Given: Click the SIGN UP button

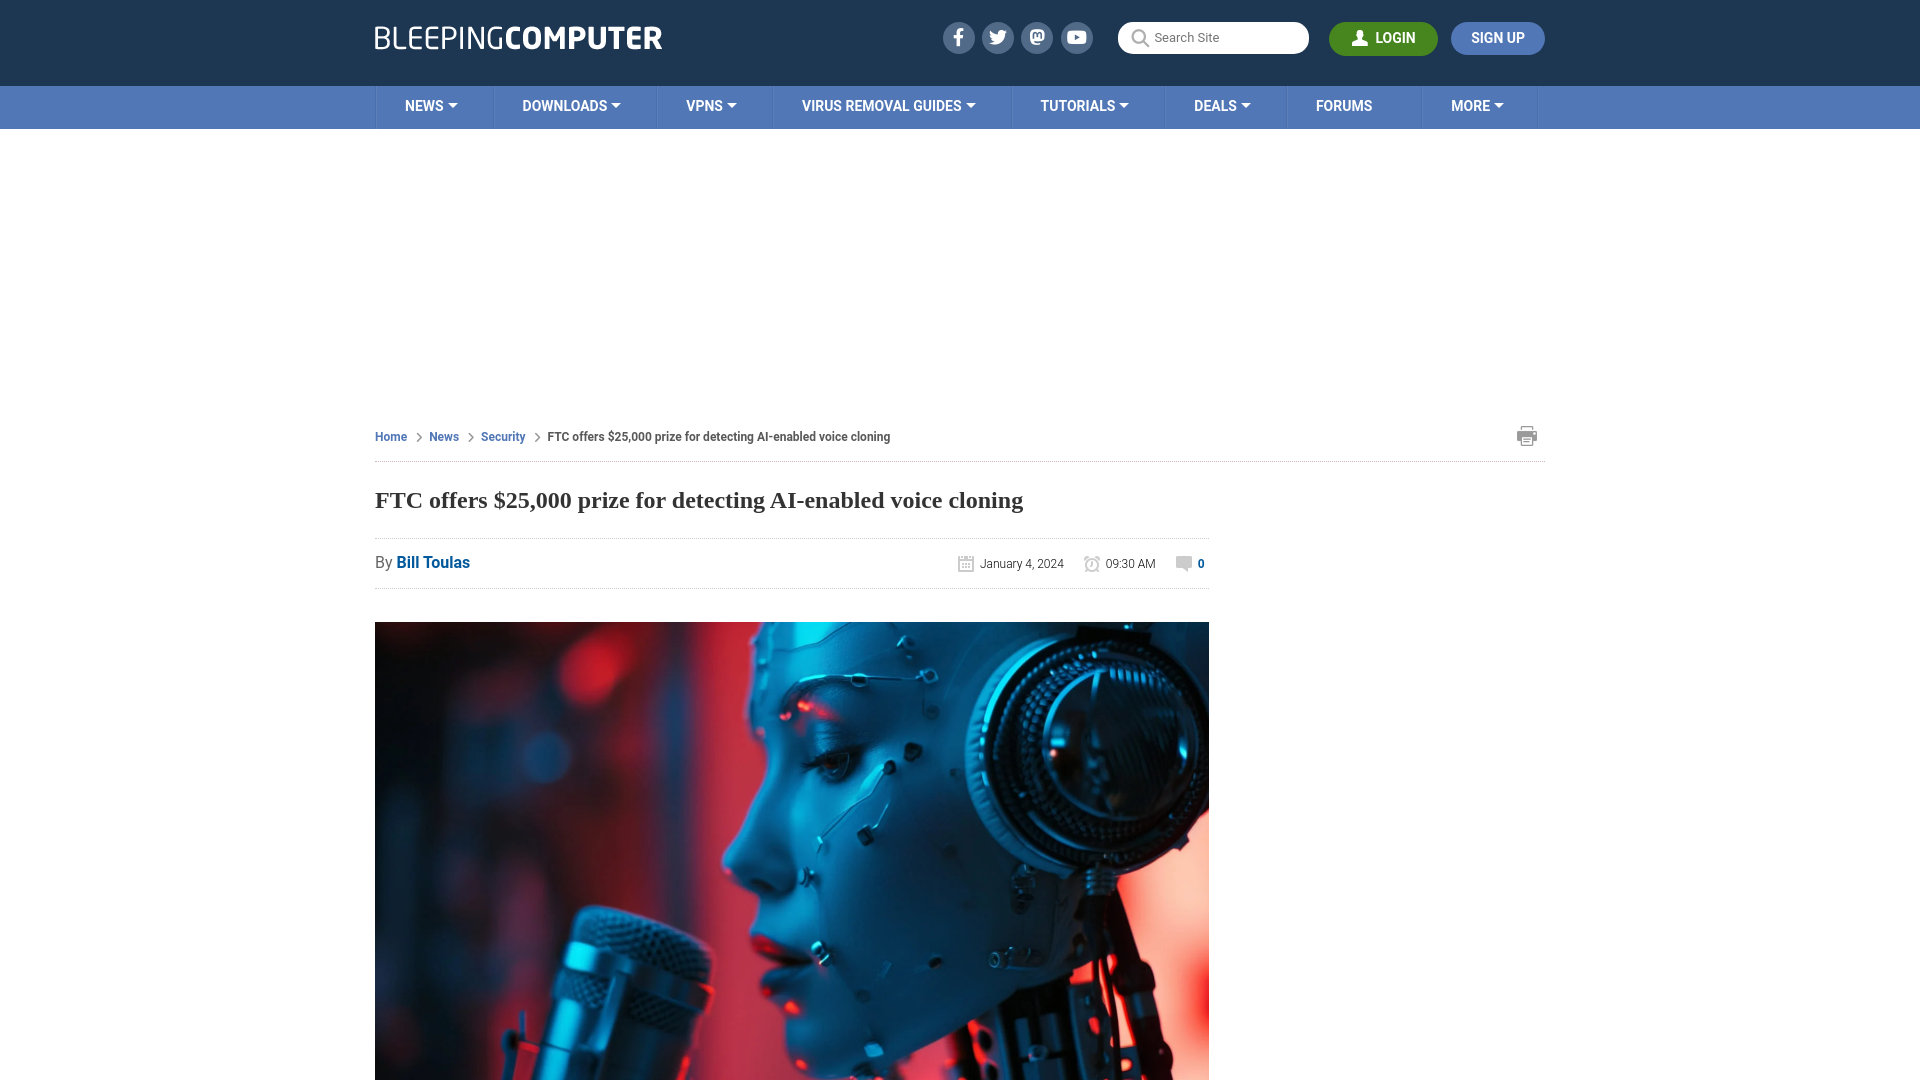Looking at the screenshot, I should click(1497, 37).
